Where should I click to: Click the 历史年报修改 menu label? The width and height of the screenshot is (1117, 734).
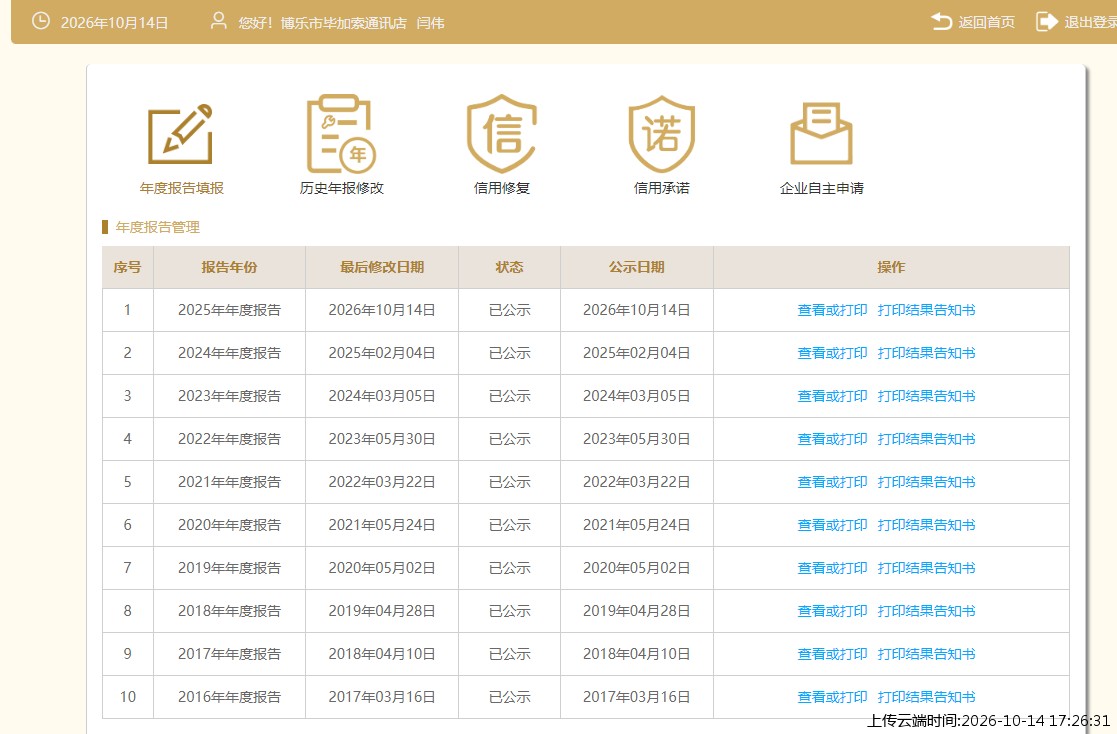tap(342, 188)
